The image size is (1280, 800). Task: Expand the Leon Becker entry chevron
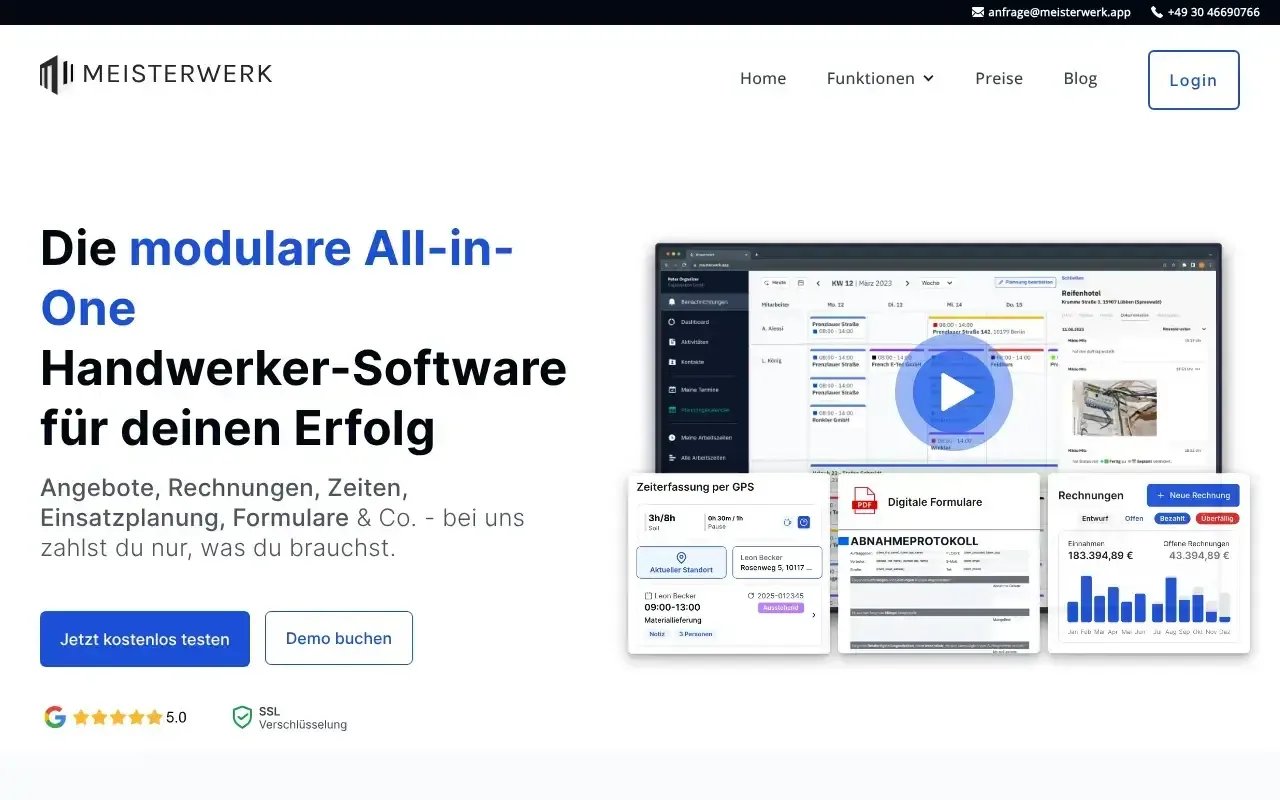(x=813, y=615)
